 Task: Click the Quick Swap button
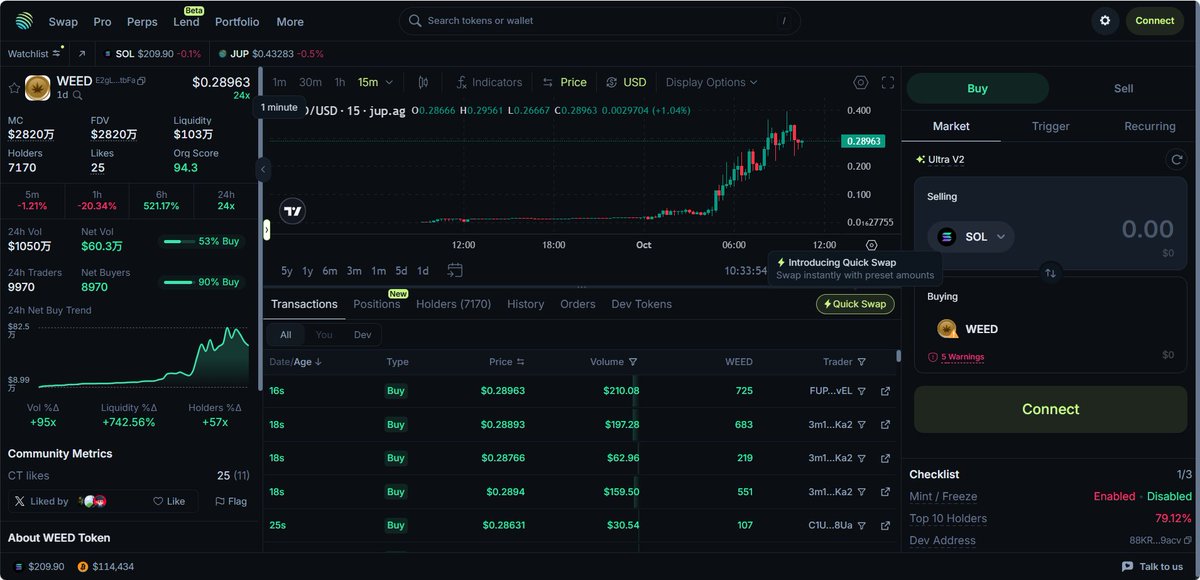855,304
